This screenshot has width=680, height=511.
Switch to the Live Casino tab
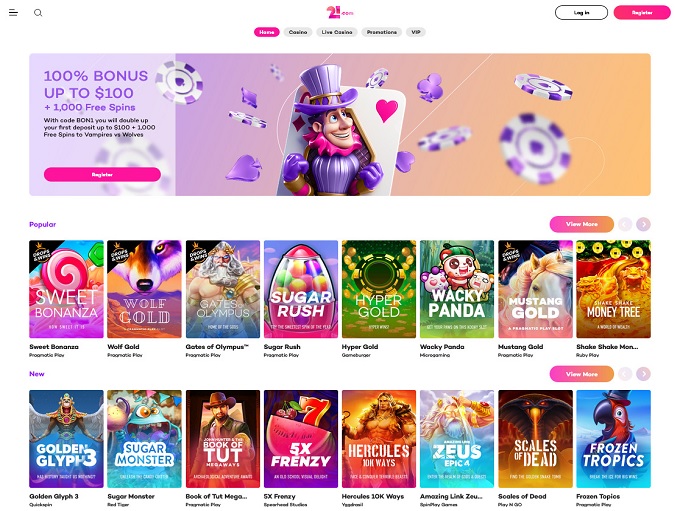click(337, 32)
